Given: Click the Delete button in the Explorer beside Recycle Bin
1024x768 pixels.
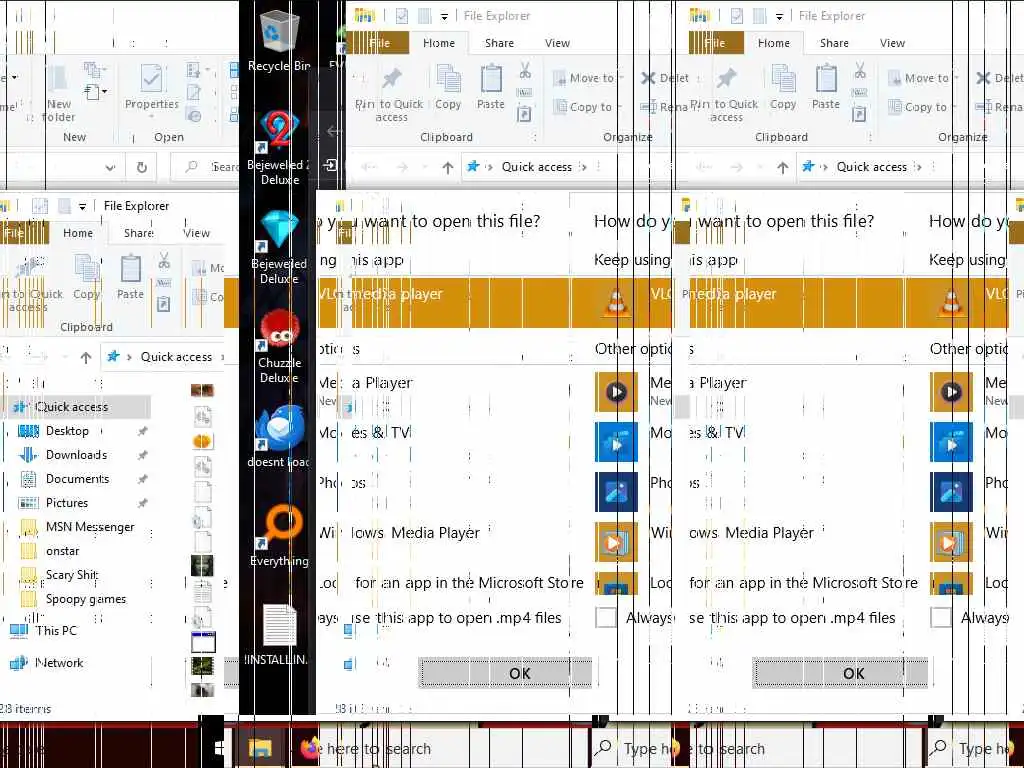Looking at the screenshot, I should tap(665, 78).
